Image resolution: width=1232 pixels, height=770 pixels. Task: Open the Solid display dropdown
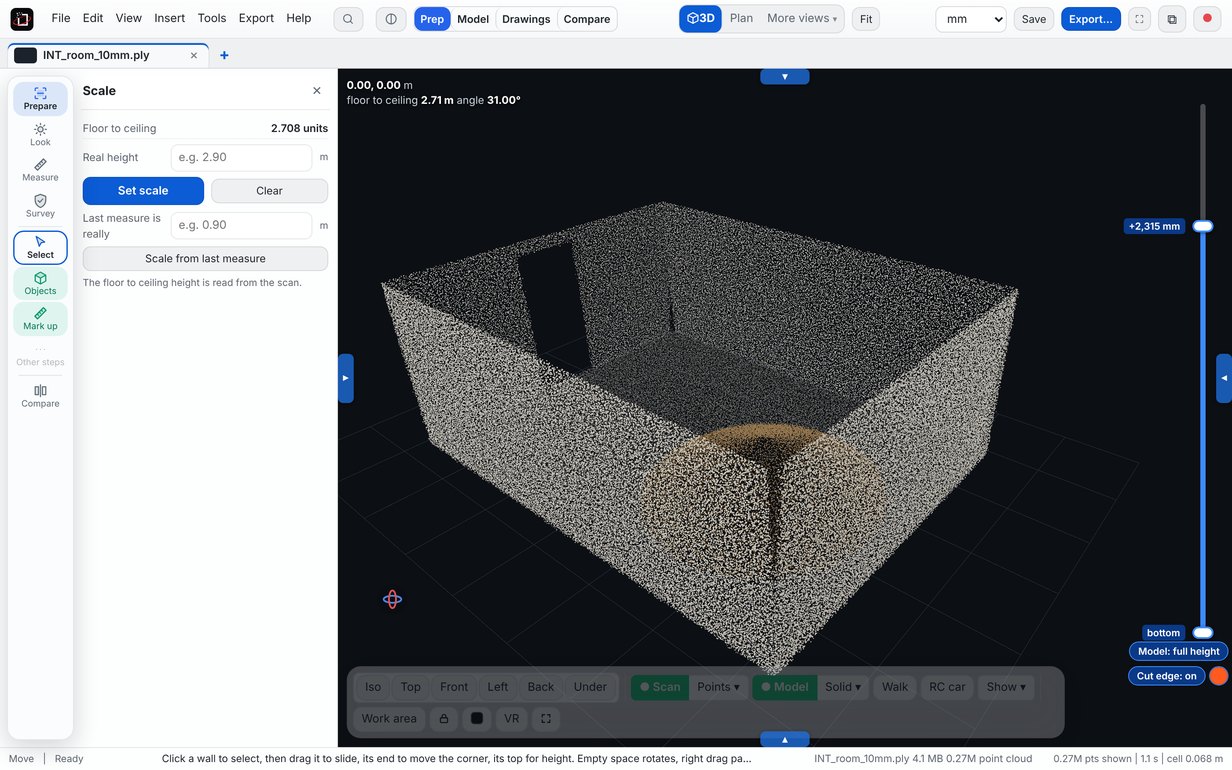coord(843,687)
